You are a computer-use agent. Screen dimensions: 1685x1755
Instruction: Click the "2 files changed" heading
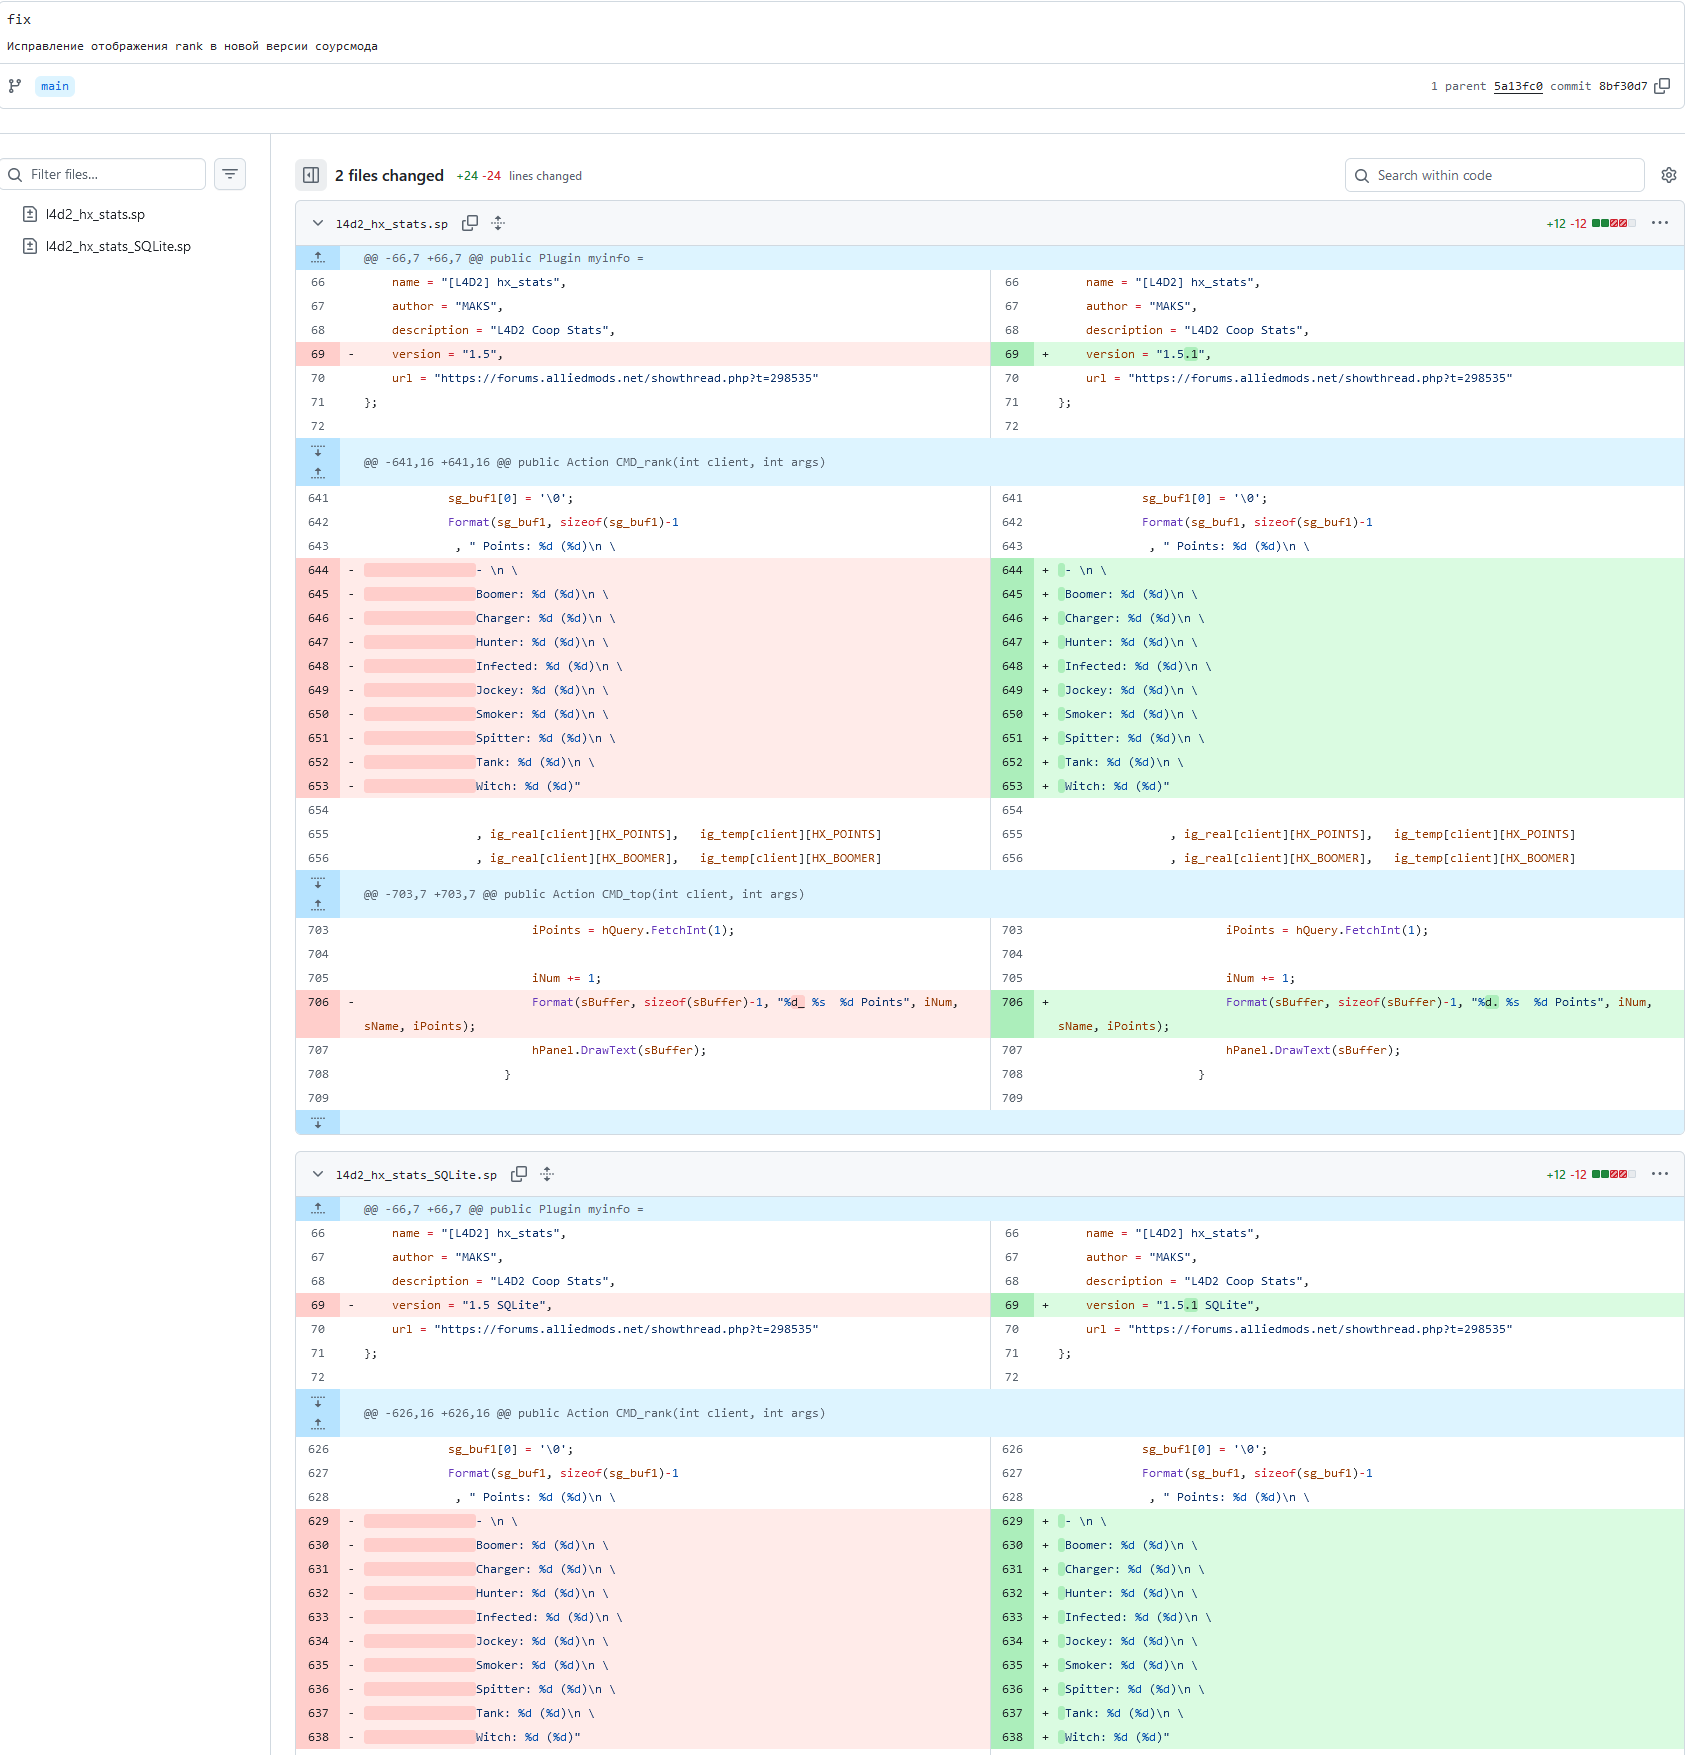pyautogui.click(x=389, y=175)
